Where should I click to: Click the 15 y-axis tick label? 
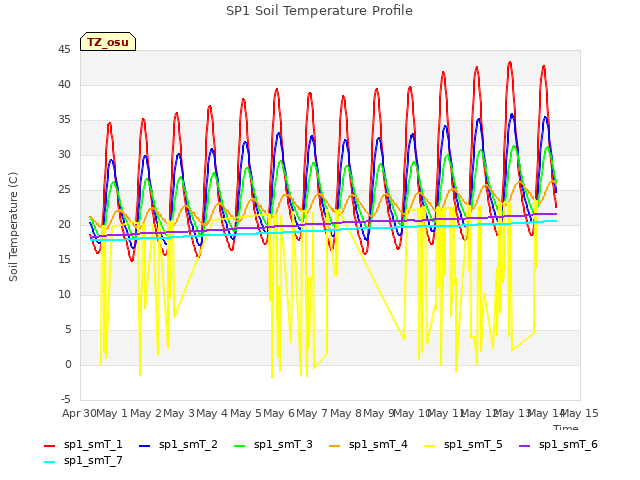[64, 260]
